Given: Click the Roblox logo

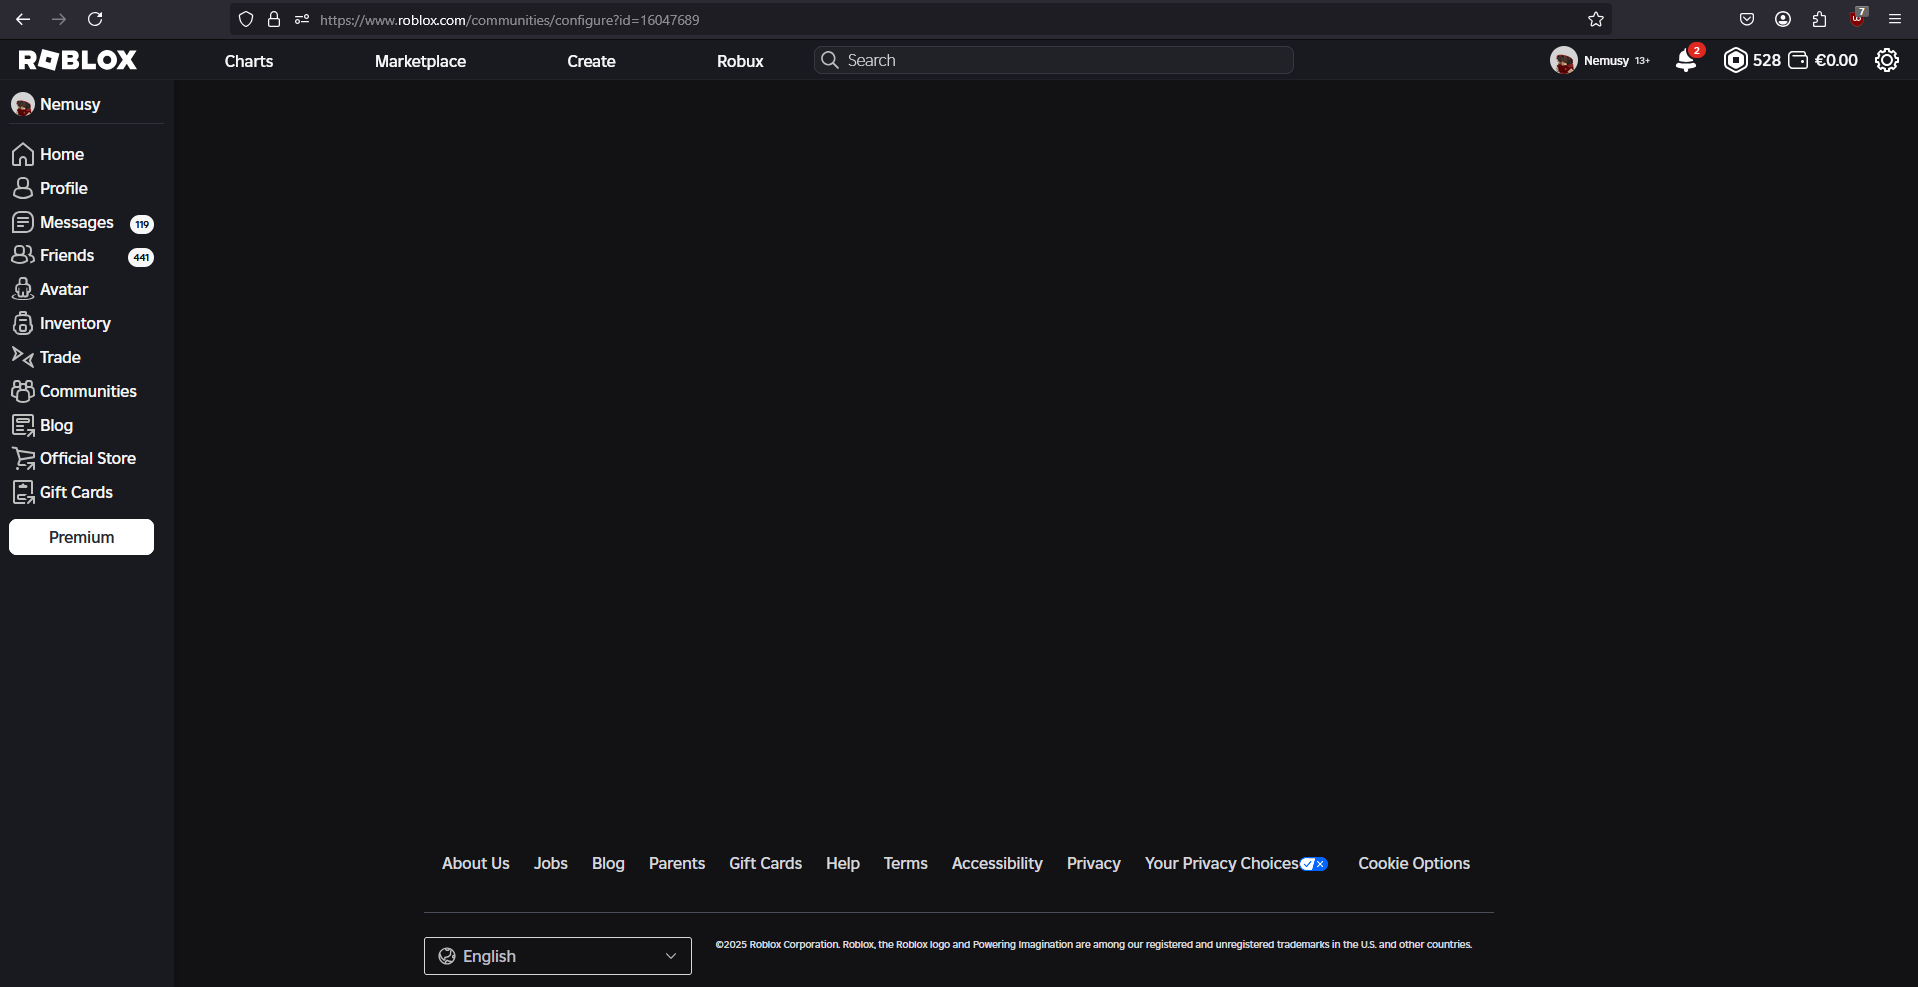Looking at the screenshot, I should (77, 59).
